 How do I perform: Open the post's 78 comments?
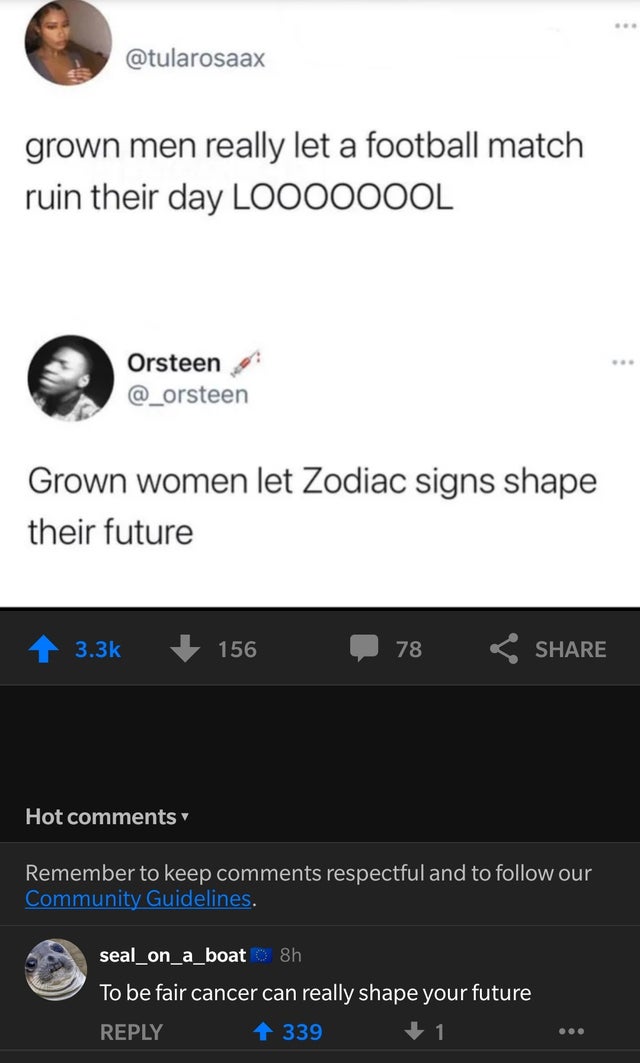tap(364, 649)
